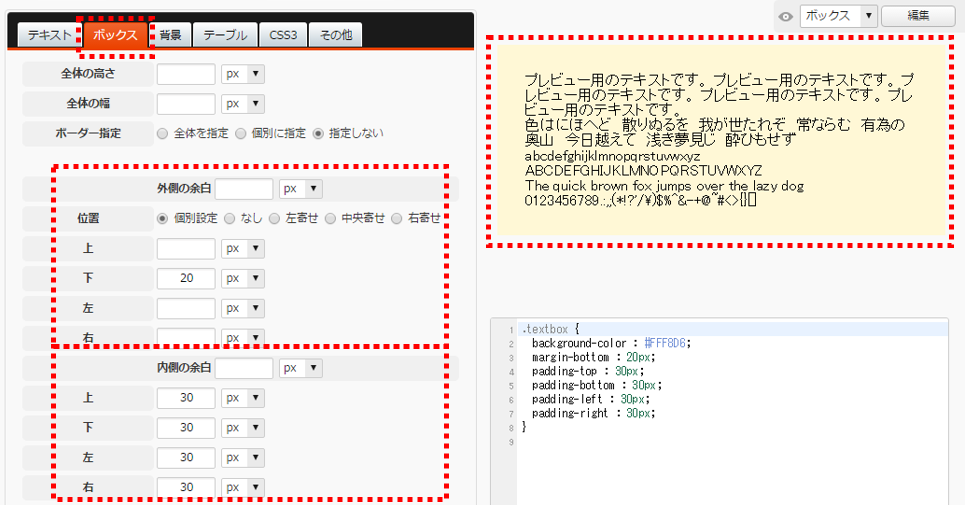Screen dimensions: 965x505
Task: Open the 外側の余白 unit dropdown
Action: (x=301, y=189)
